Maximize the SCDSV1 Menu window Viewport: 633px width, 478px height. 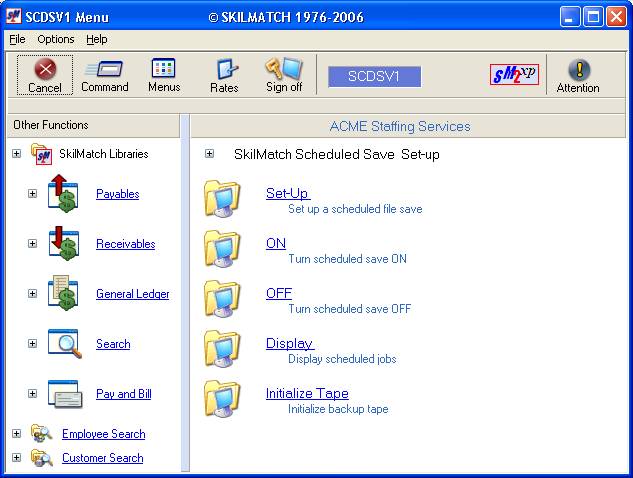tap(593, 17)
